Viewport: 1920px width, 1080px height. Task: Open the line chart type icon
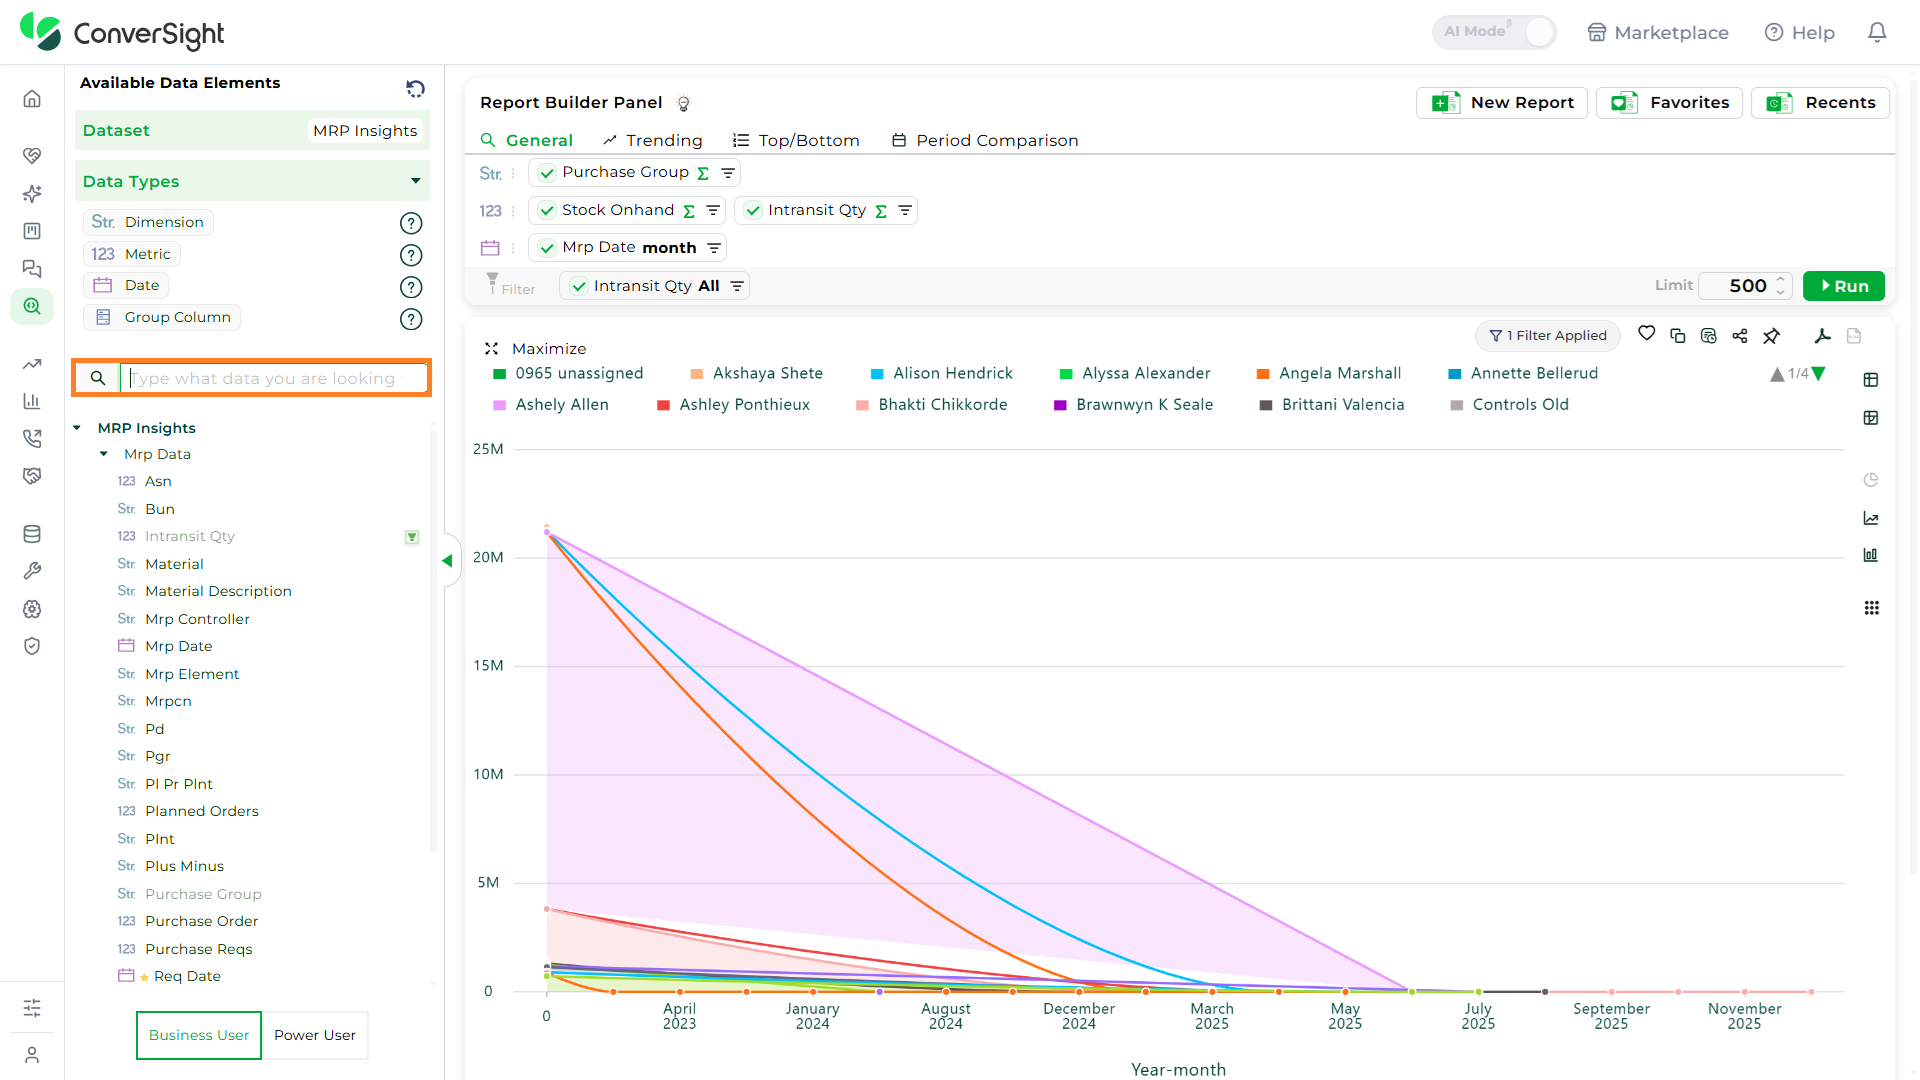(x=1871, y=518)
